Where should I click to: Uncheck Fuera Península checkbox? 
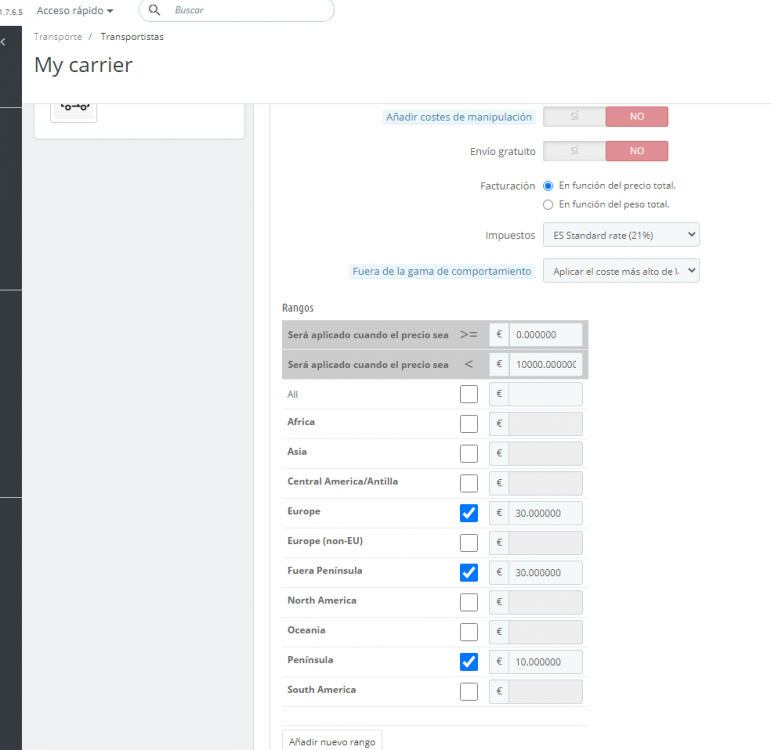(469, 572)
